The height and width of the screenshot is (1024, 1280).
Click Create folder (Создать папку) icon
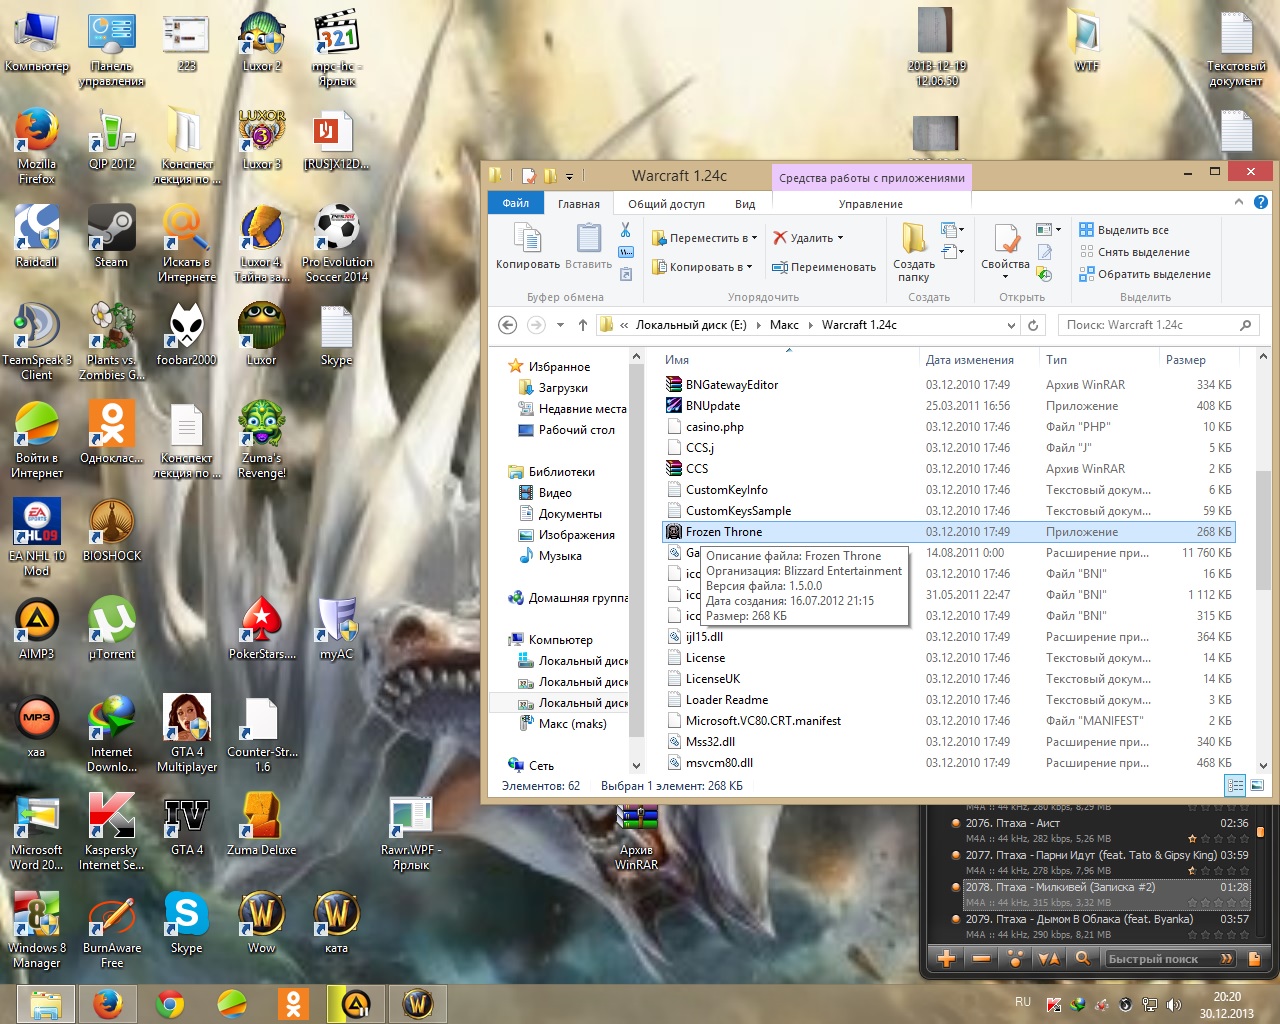pyautogui.click(x=913, y=238)
